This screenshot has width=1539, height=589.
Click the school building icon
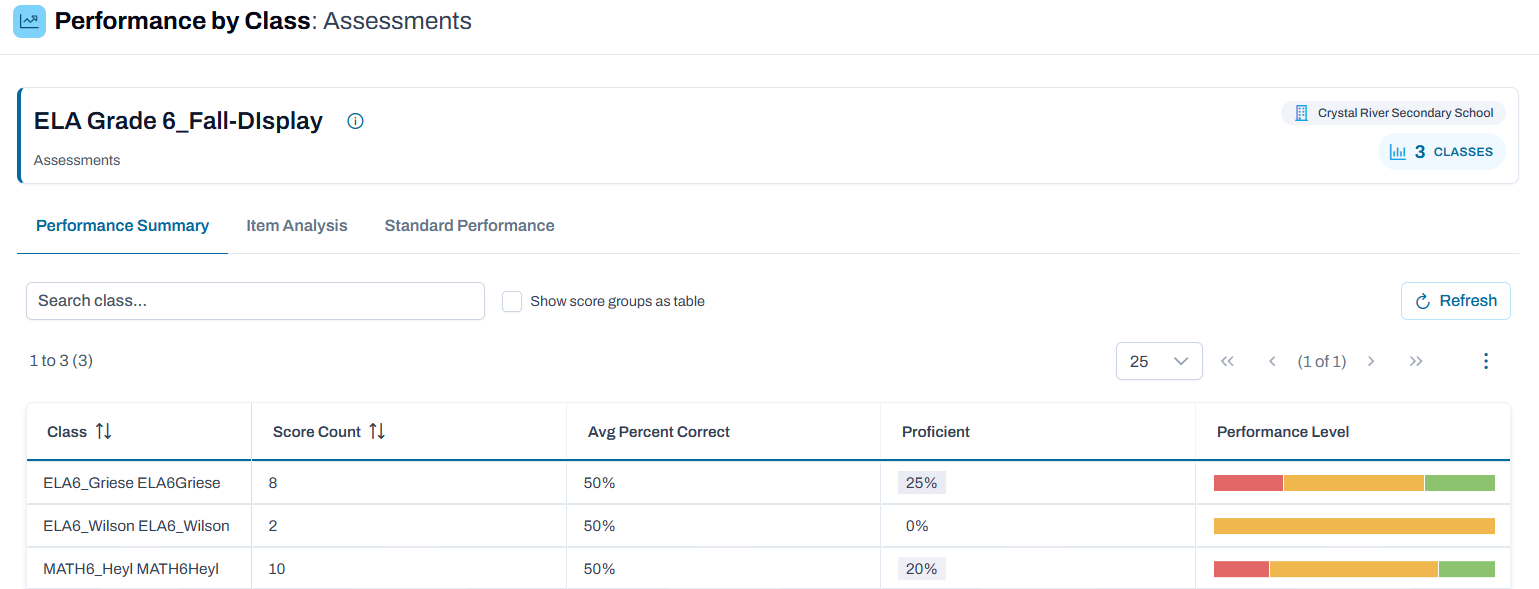pyautogui.click(x=1301, y=113)
